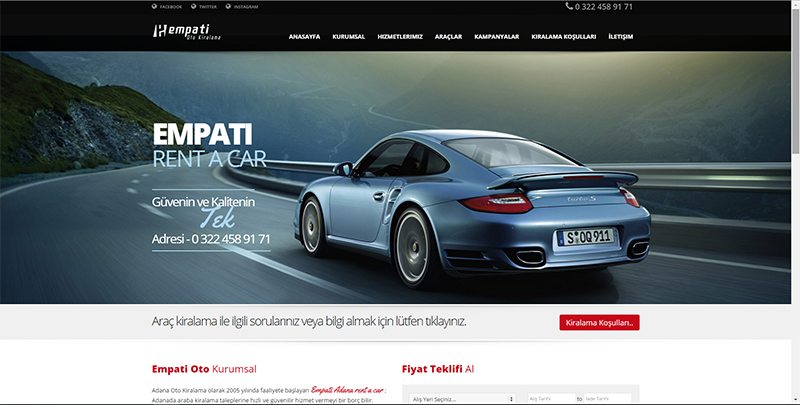Screen dimensions: 800x405
Task: Click the phone icon in the header
Action: (569, 6)
